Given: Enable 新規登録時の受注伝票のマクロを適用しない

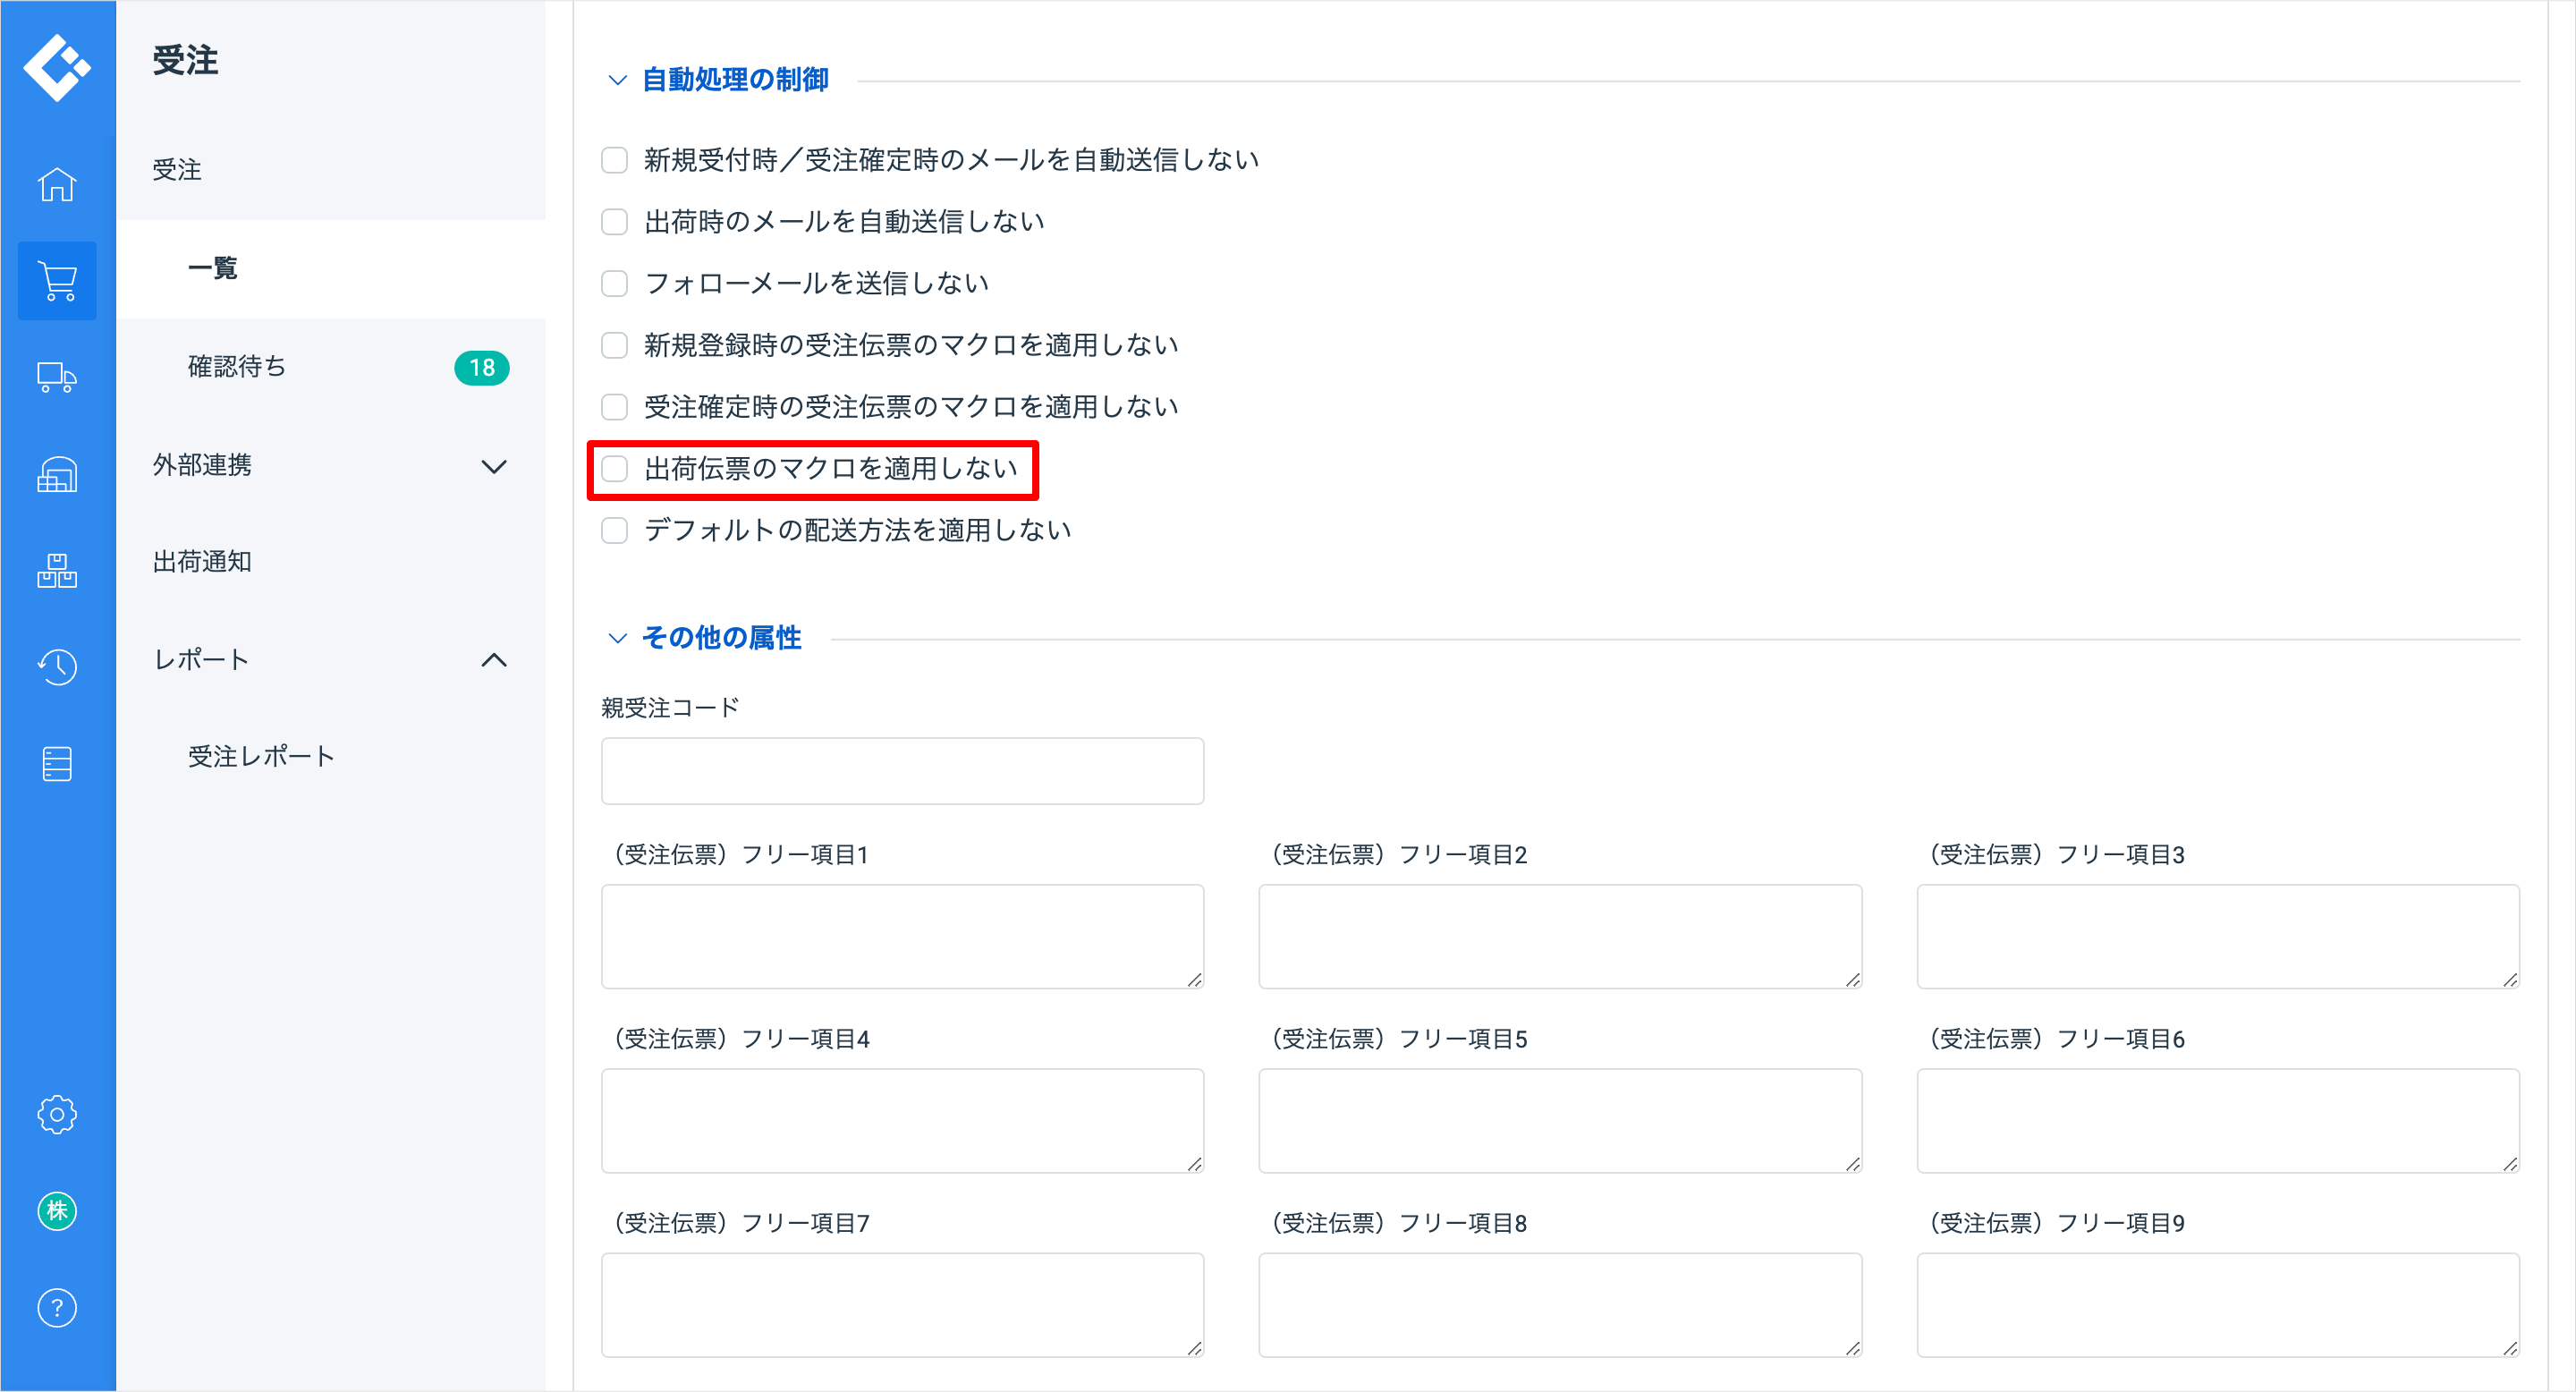Looking at the screenshot, I should coord(614,346).
